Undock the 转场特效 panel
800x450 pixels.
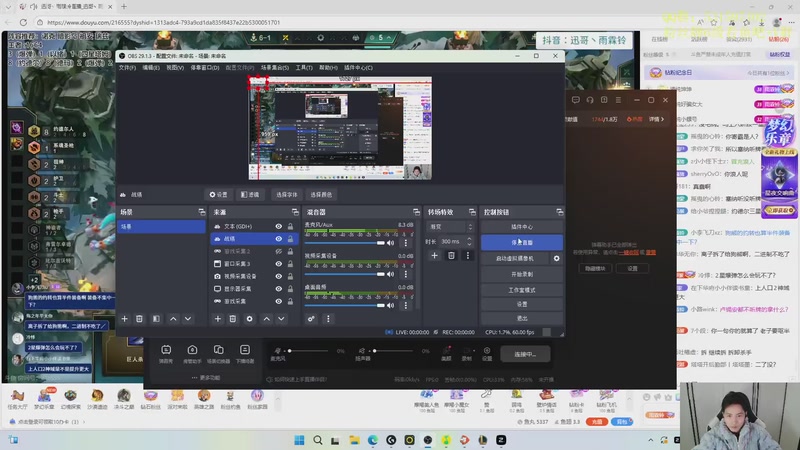472,212
